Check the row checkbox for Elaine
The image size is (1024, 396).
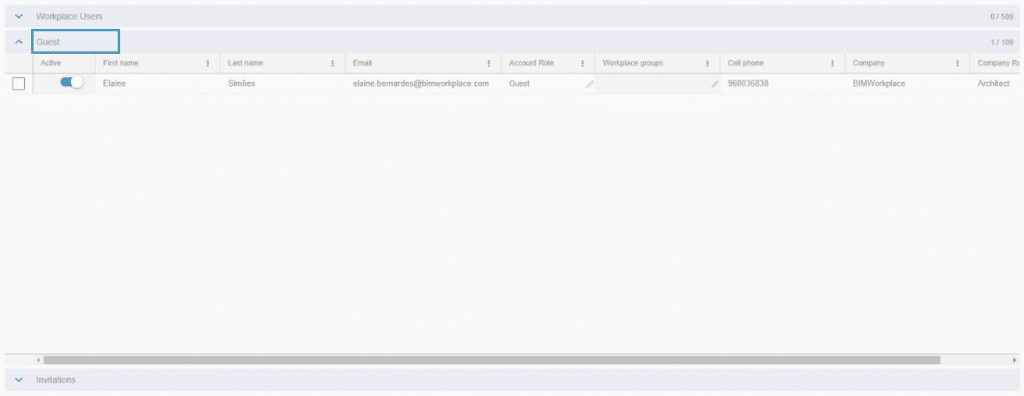(x=19, y=84)
